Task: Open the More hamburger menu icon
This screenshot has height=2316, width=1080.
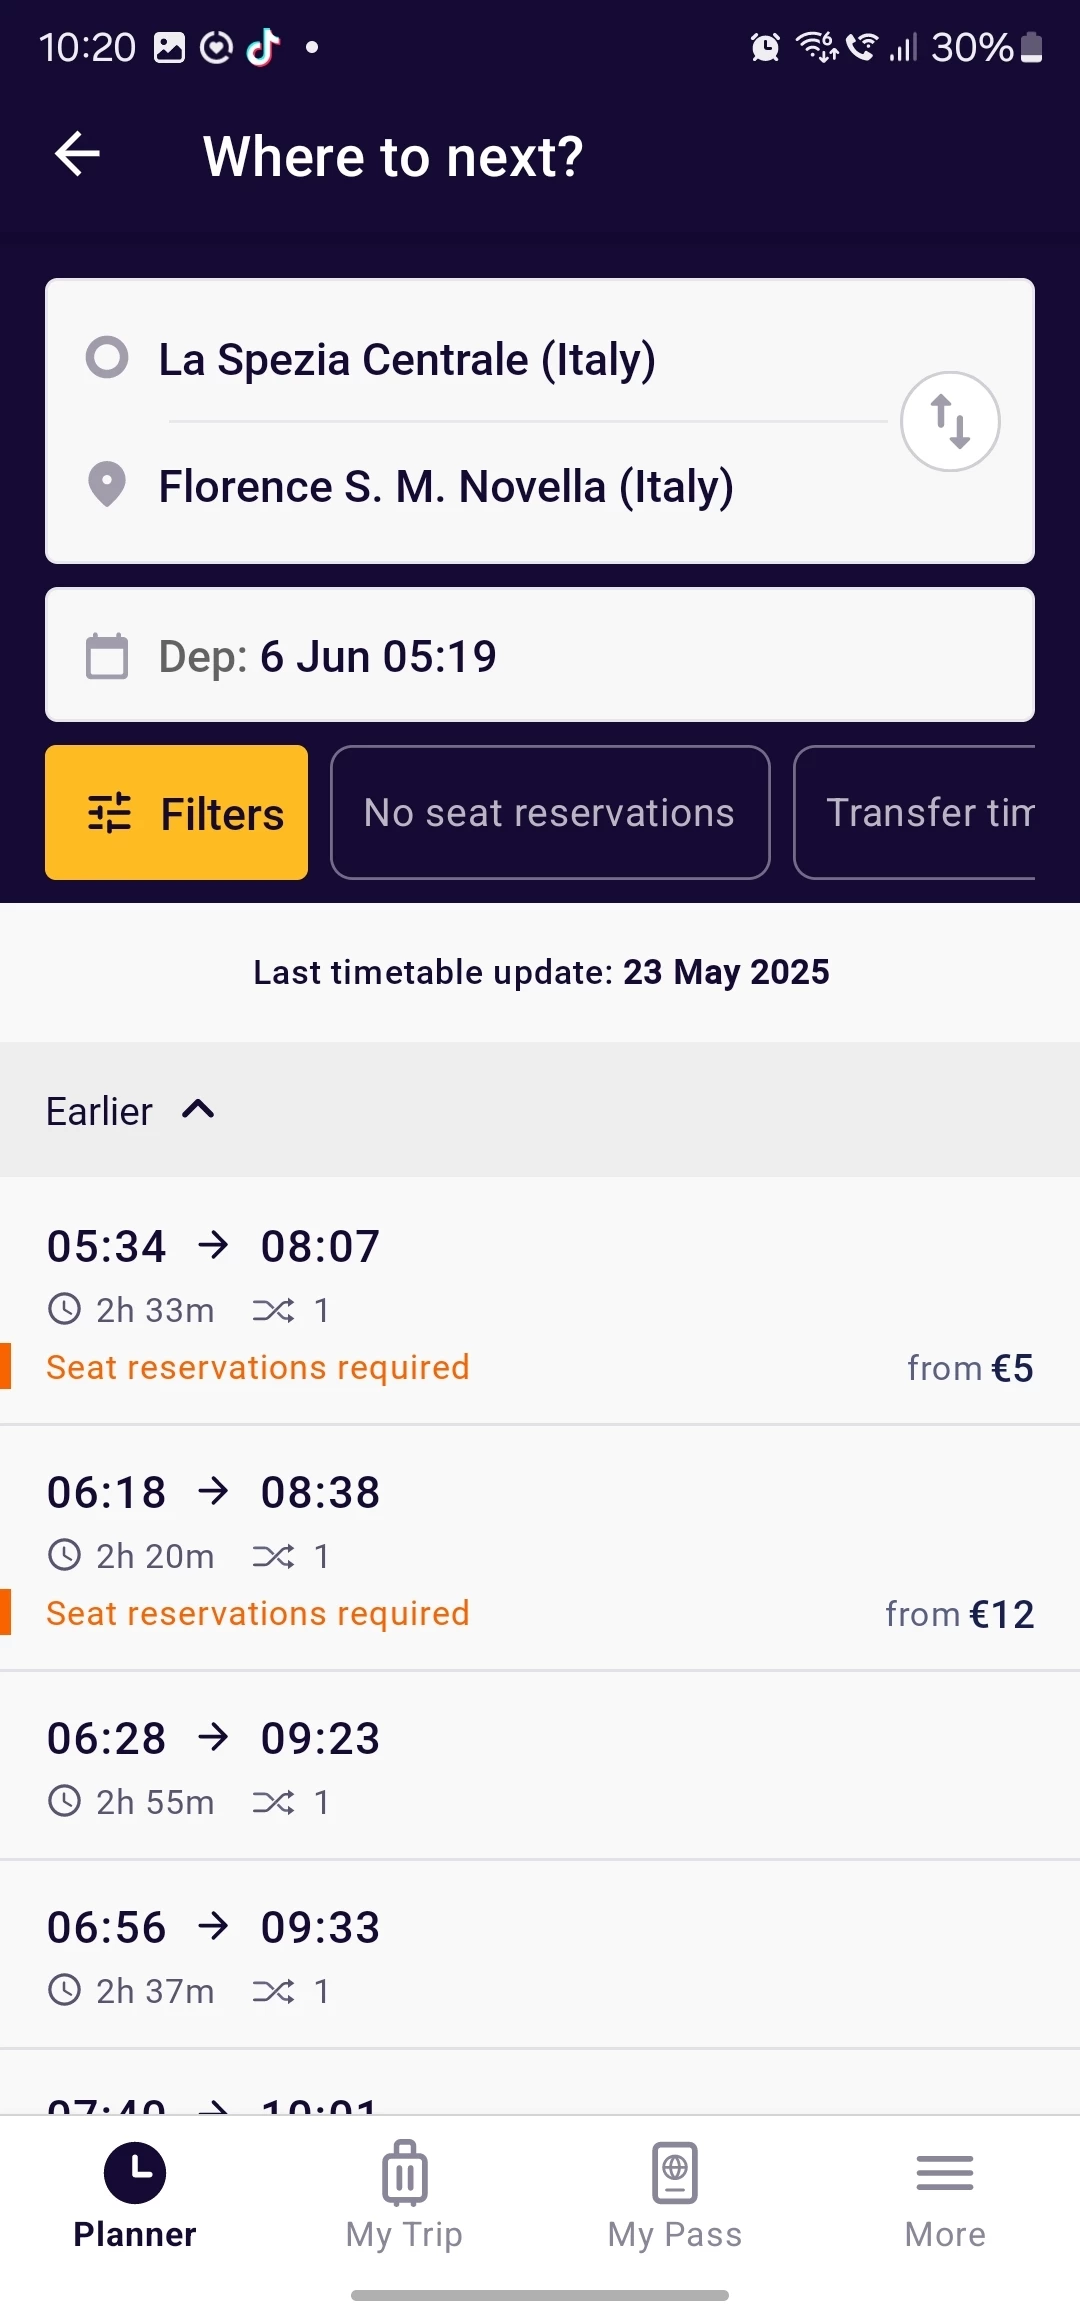Action: pyautogui.click(x=944, y=2172)
